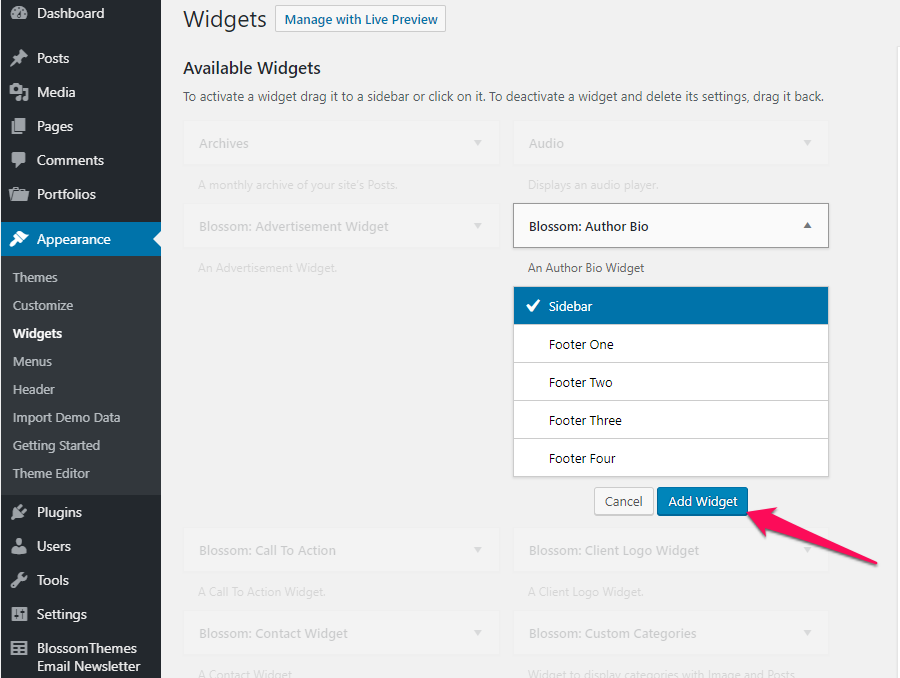Open the Plugins menu

(x=60, y=512)
